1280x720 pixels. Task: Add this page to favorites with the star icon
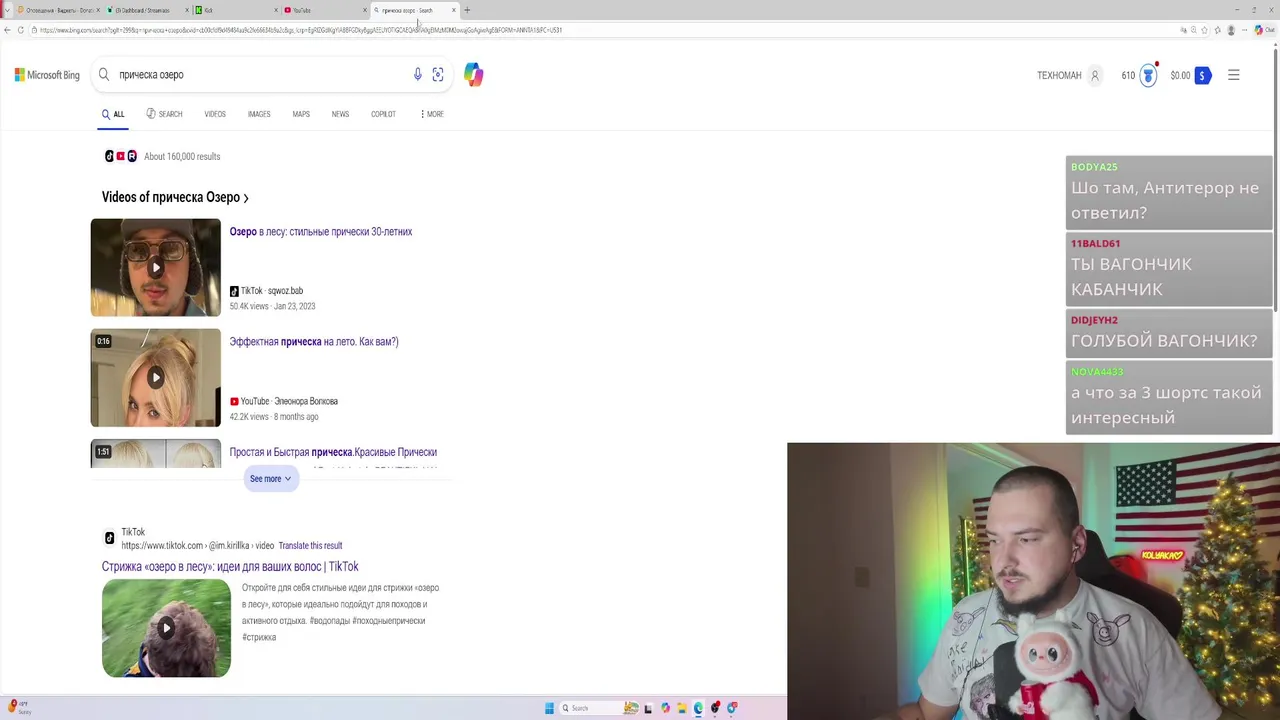pyautogui.click(x=1205, y=30)
